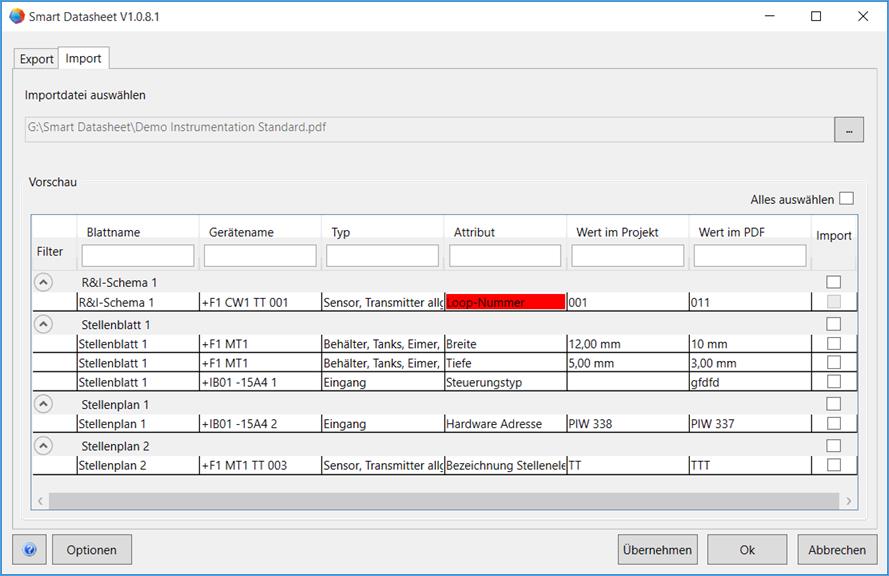Screen dimensions: 889x576
Task: Select the '12,00 mm' project value cell
Action: point(628,344)
